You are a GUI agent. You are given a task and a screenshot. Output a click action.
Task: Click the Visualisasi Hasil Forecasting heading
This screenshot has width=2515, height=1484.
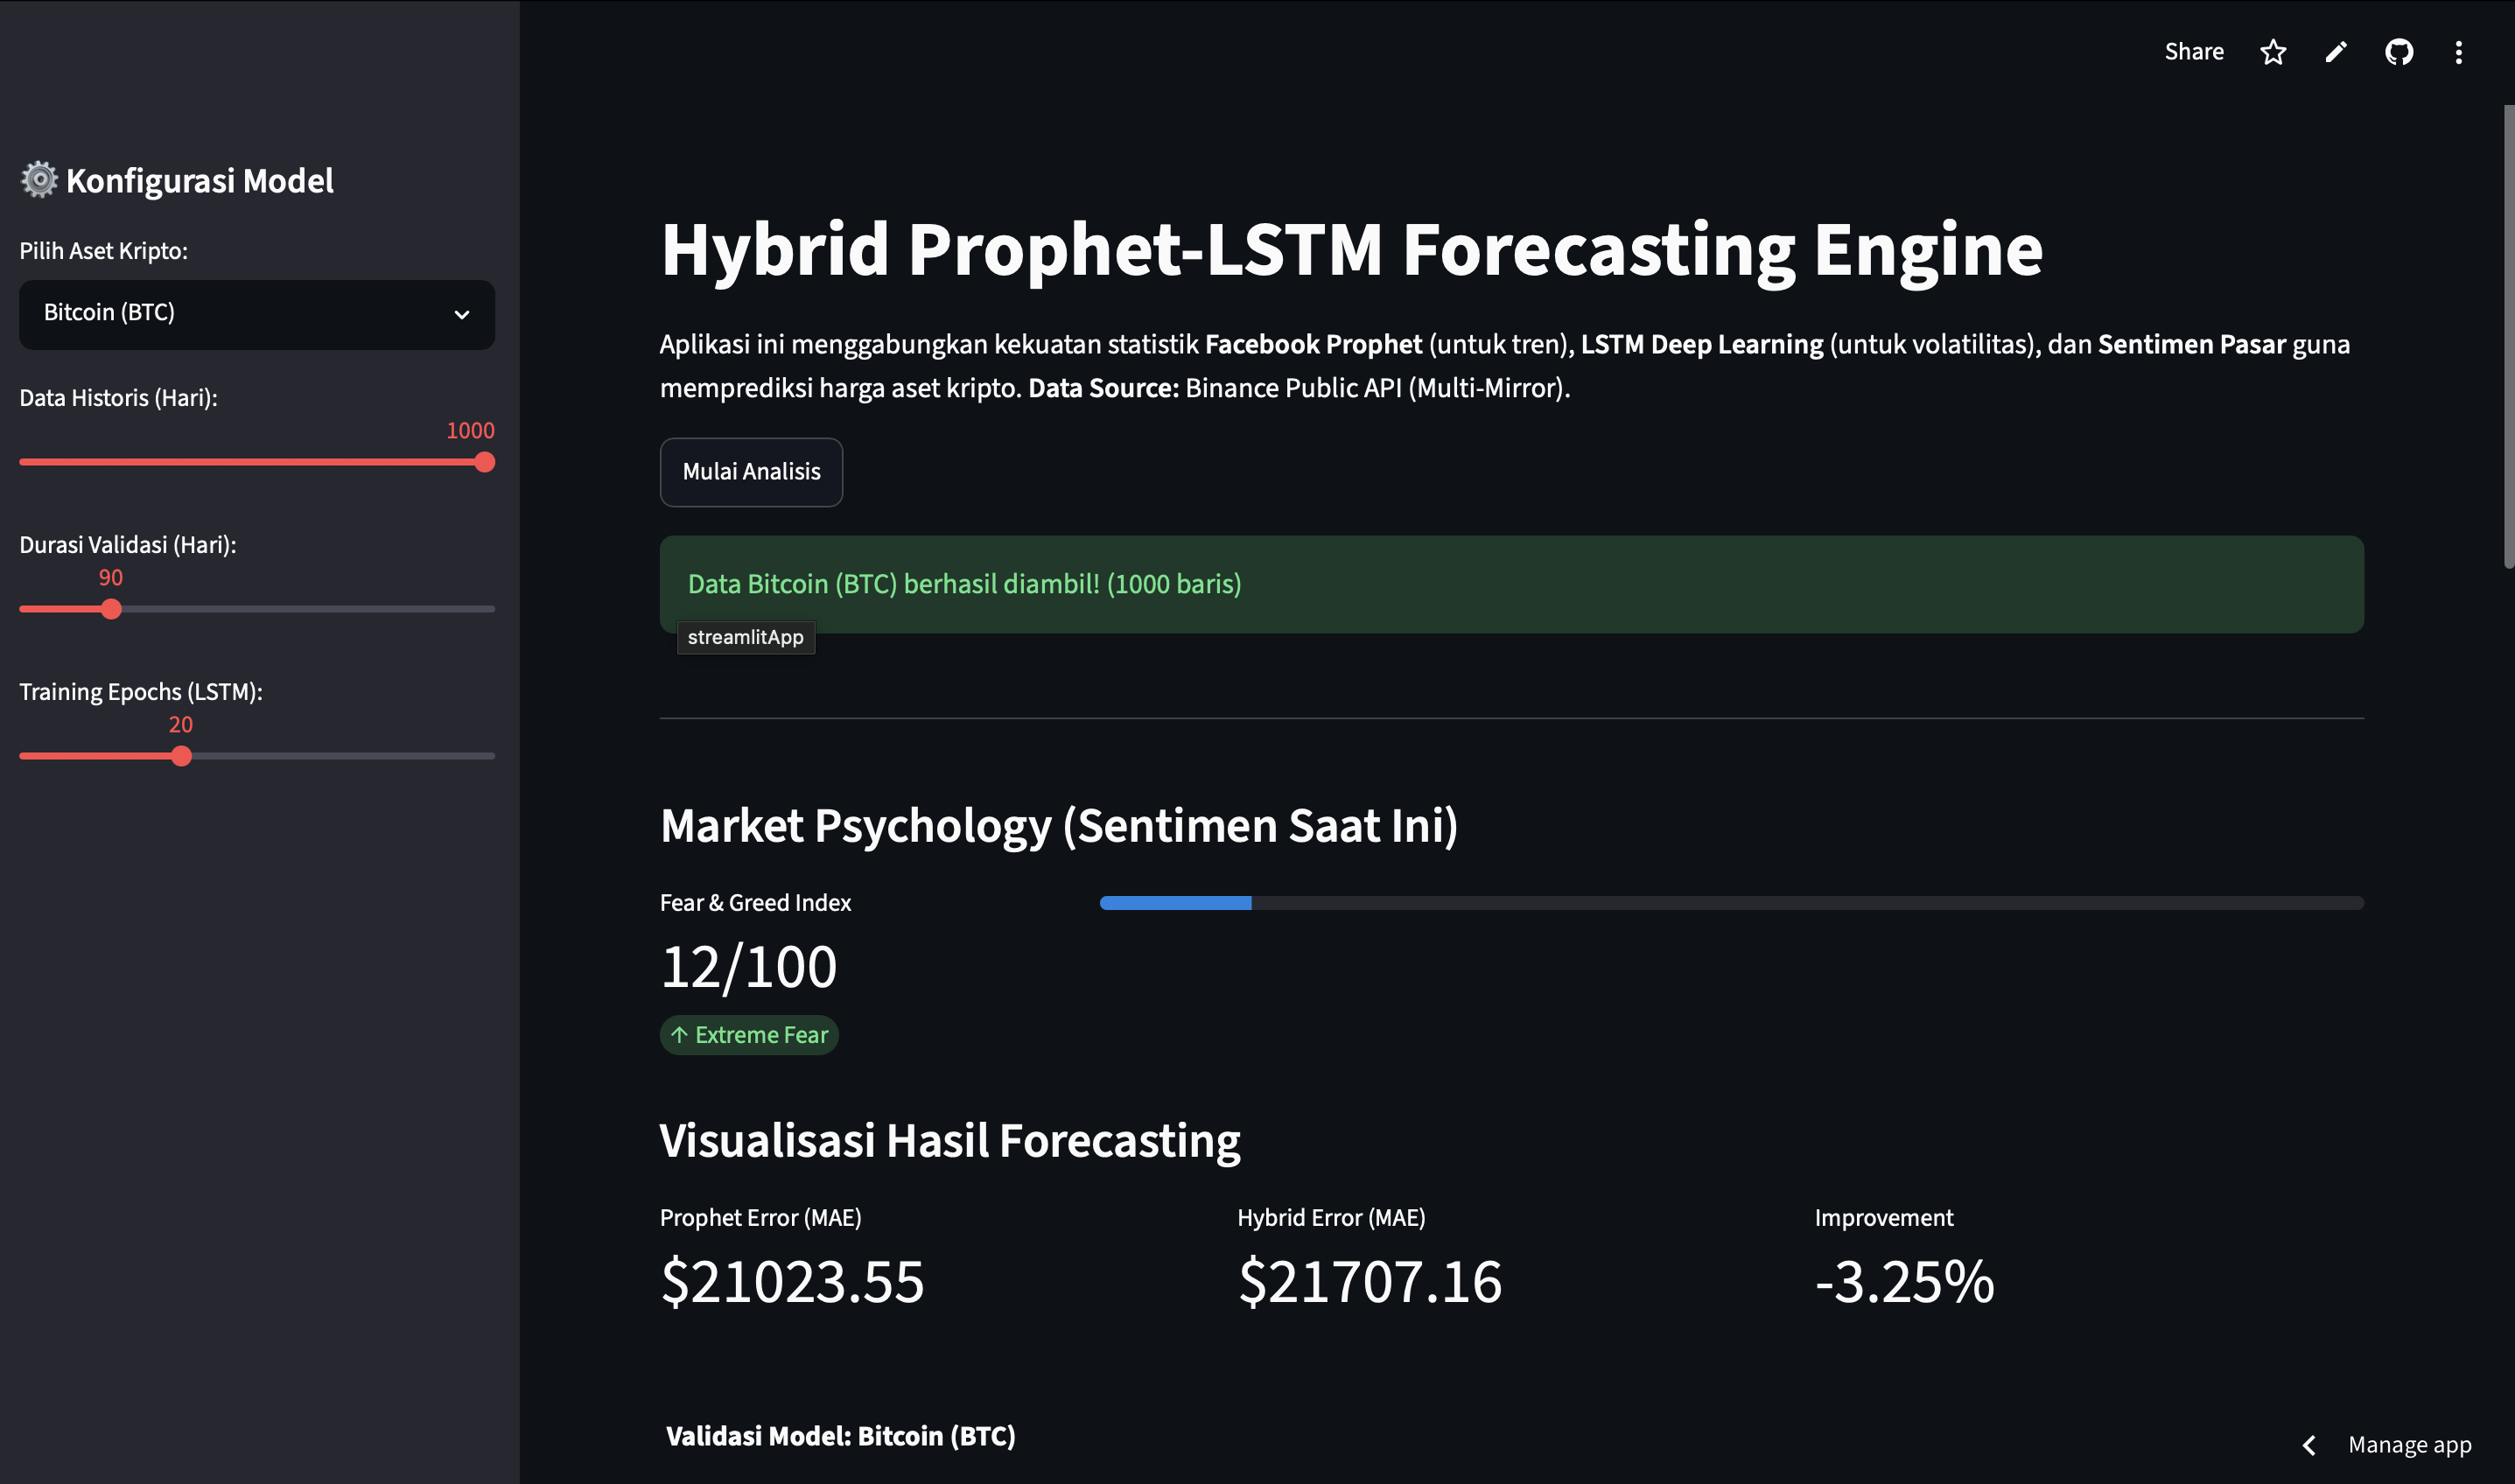pos(950,1141)
